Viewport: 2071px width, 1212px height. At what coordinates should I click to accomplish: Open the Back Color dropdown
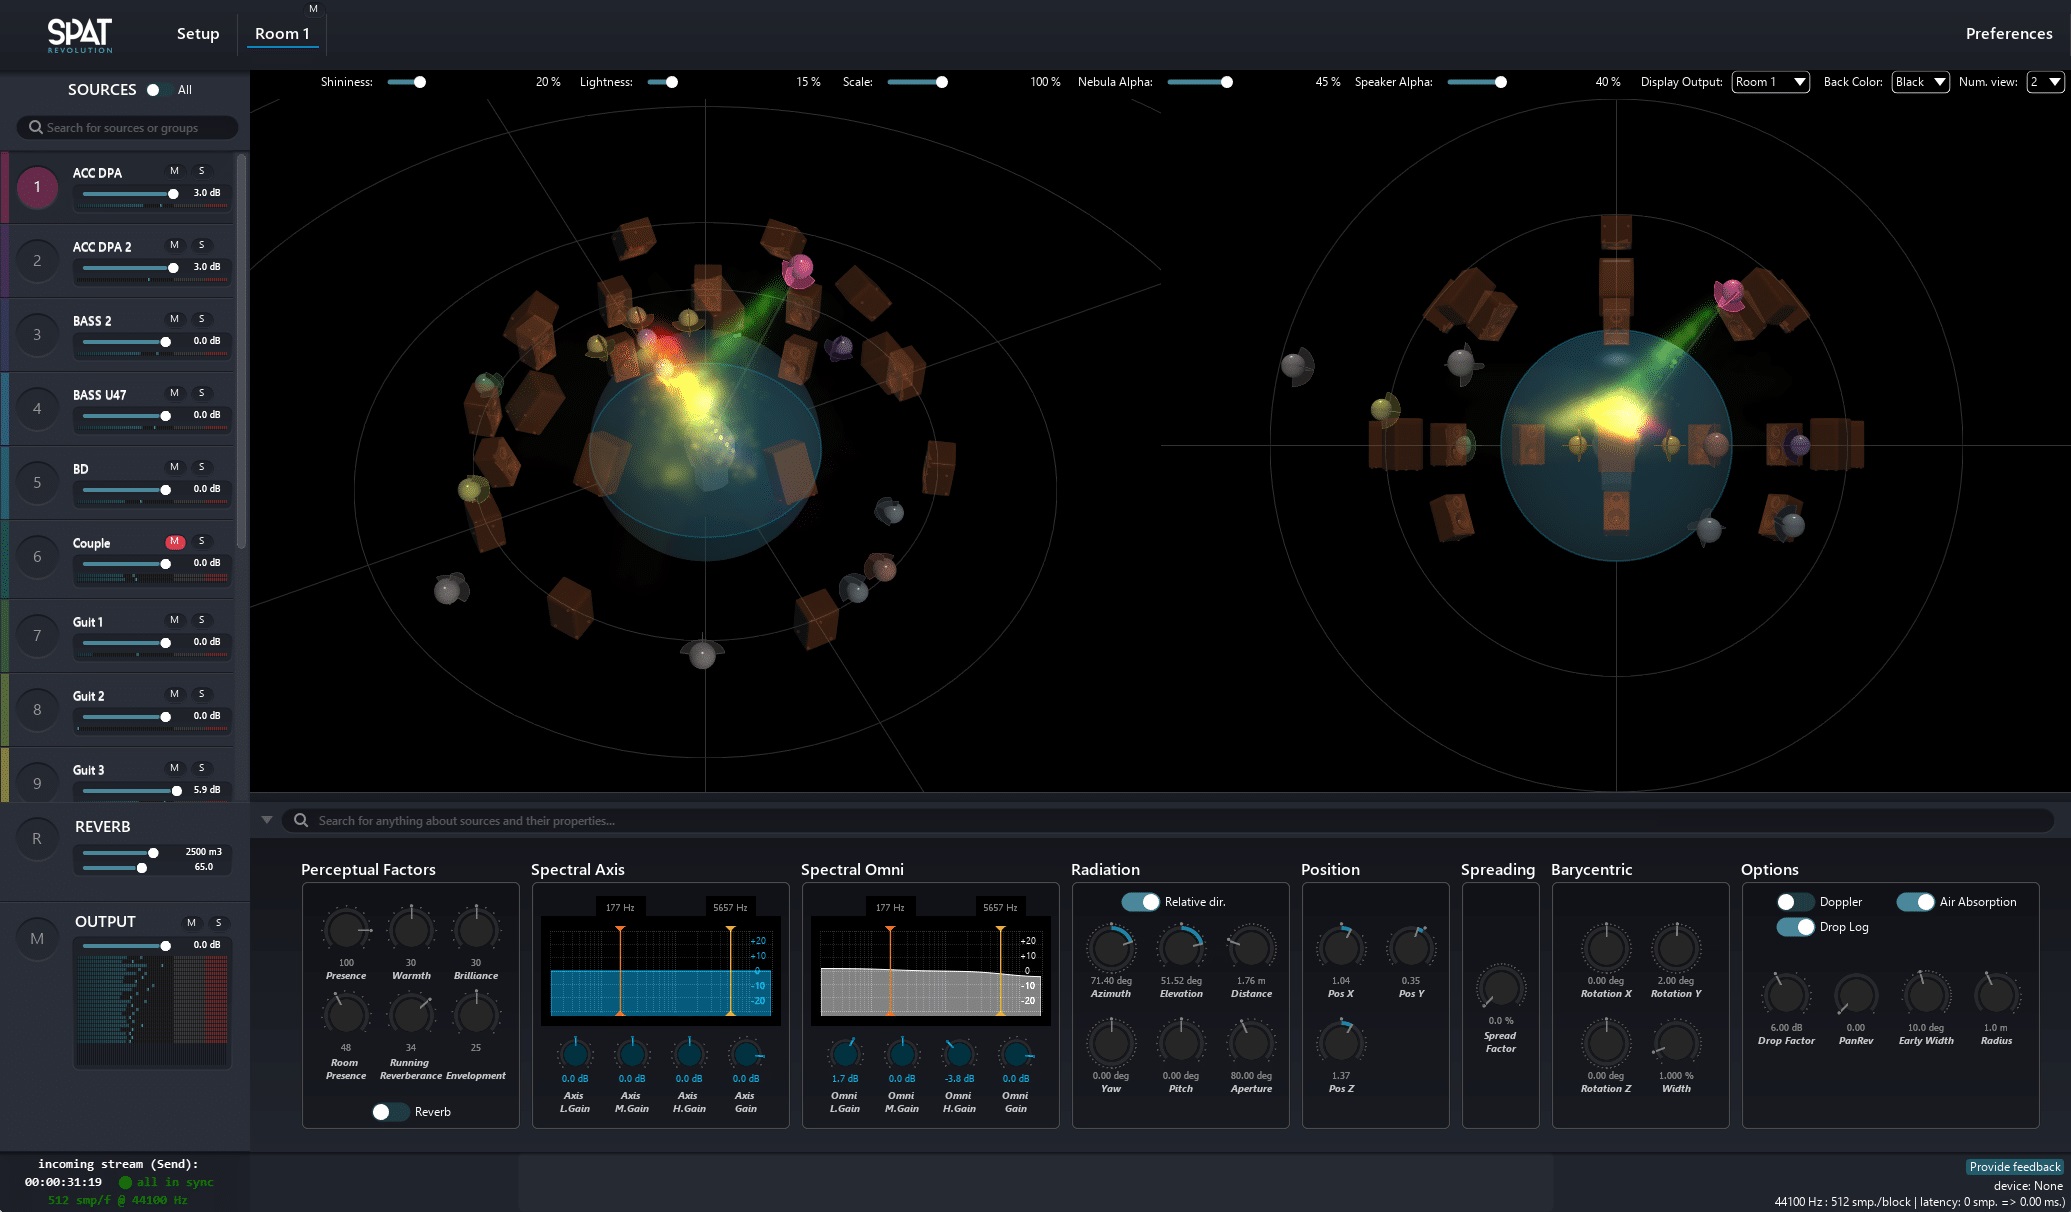coord(1919,82)
